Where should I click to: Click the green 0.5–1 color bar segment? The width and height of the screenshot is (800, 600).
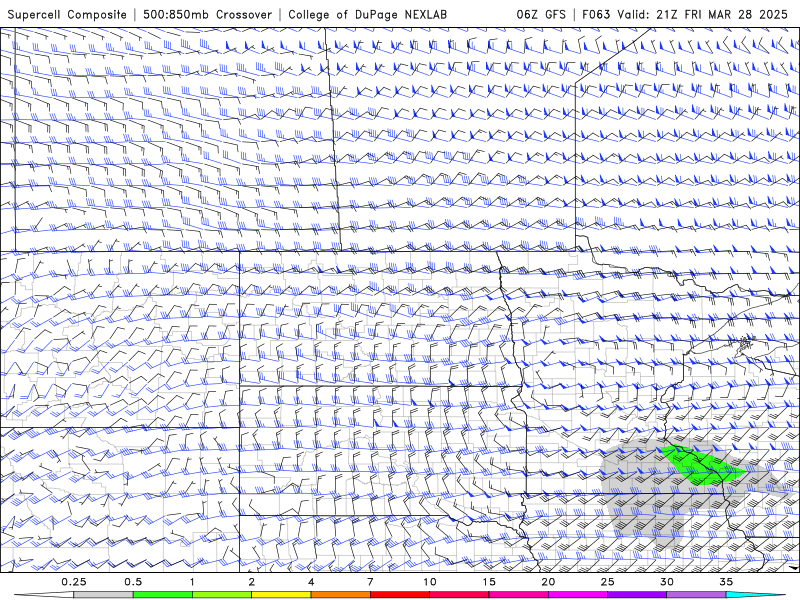coord(163,595)
